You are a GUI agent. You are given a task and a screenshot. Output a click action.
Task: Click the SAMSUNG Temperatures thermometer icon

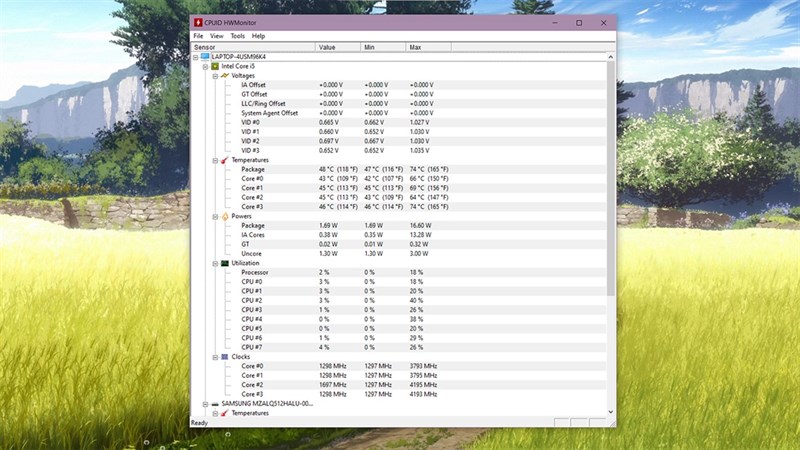pyautogui.click(x=225, y=413)
